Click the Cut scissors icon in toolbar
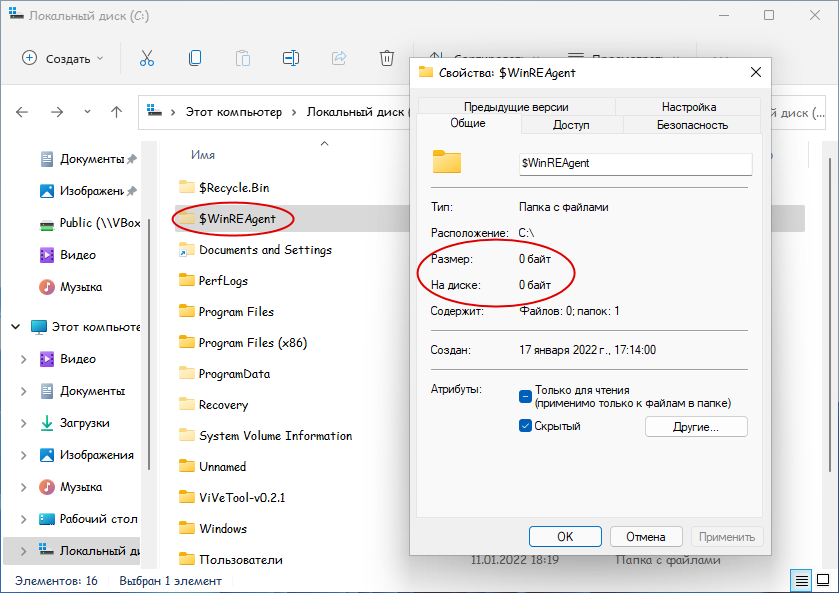839x593 pixels. point(147,58)
